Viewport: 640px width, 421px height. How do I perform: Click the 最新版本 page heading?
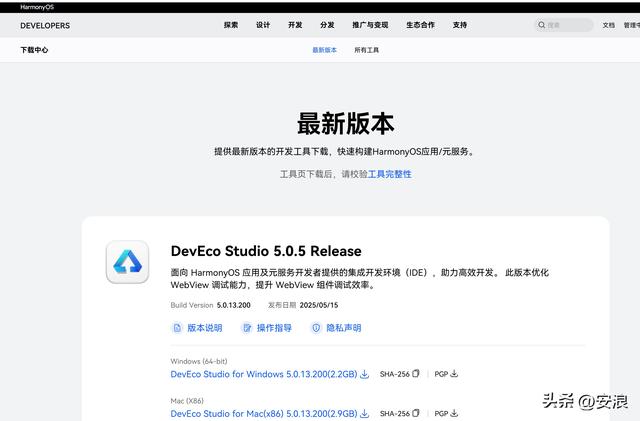(x=345, y=124)
